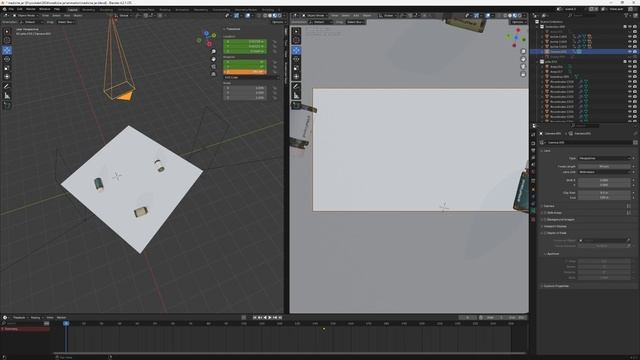
Task: Click Options button in right viewport
Action: click(x=518, y=22)
